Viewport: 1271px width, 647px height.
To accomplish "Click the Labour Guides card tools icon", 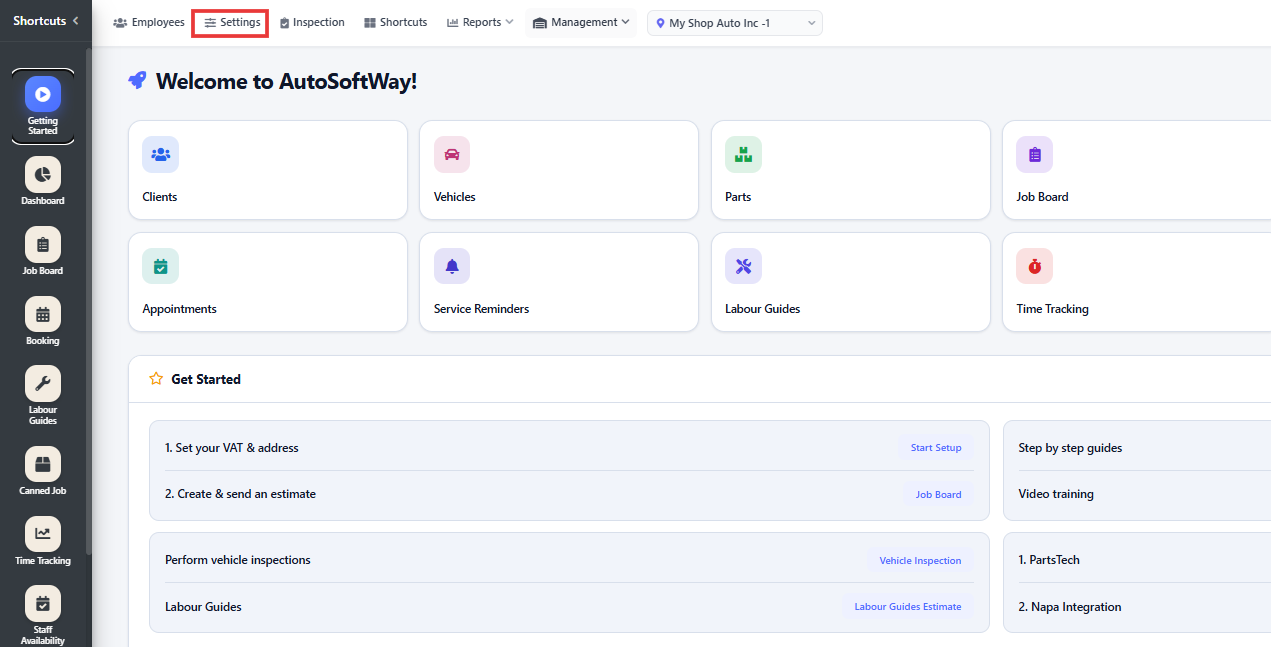I will coord(743,266).
